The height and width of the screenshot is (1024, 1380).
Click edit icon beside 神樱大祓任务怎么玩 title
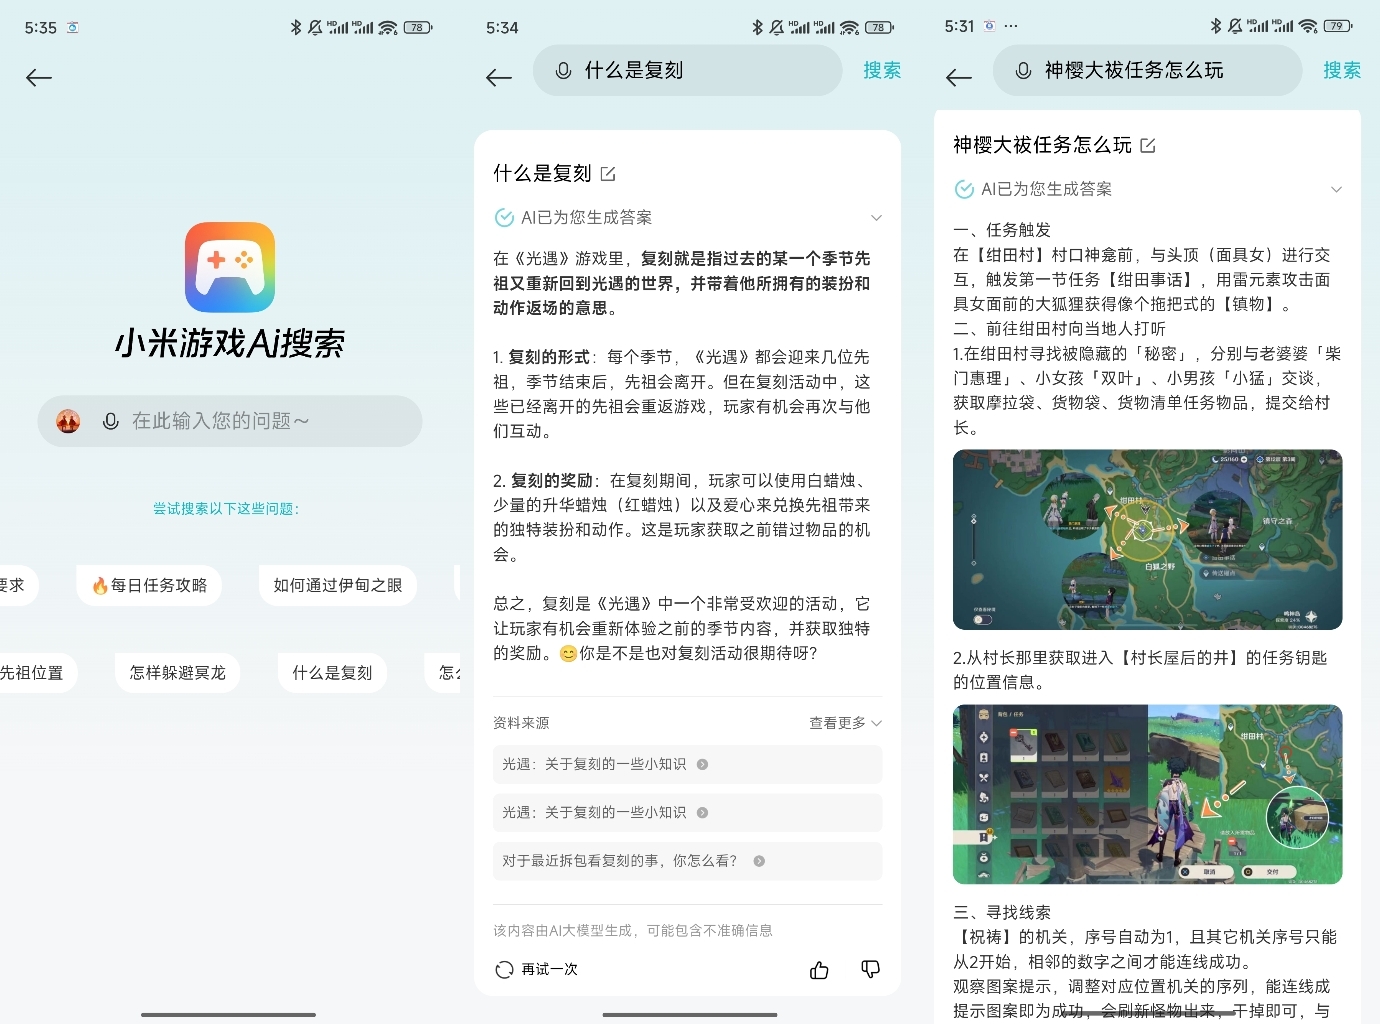[x=1148, y=146]
